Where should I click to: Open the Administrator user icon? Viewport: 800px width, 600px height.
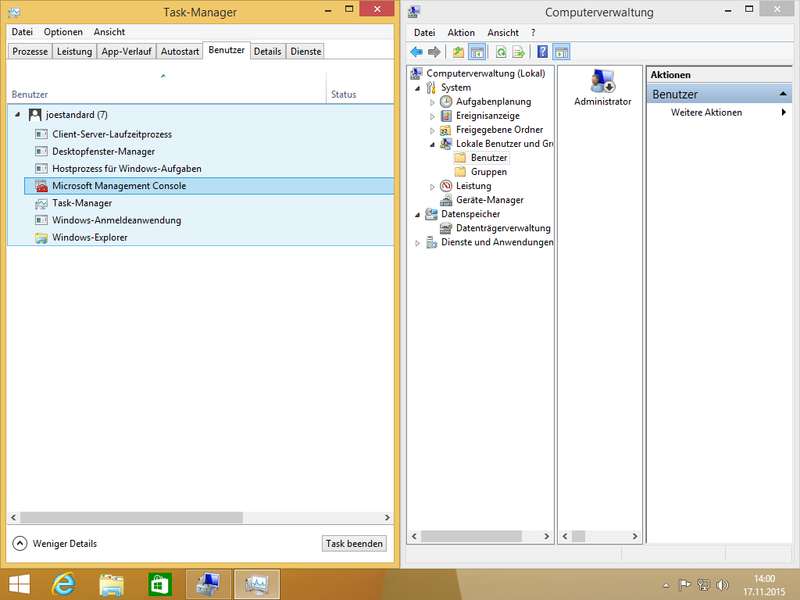pyautogui.click(x=602, y=86)
